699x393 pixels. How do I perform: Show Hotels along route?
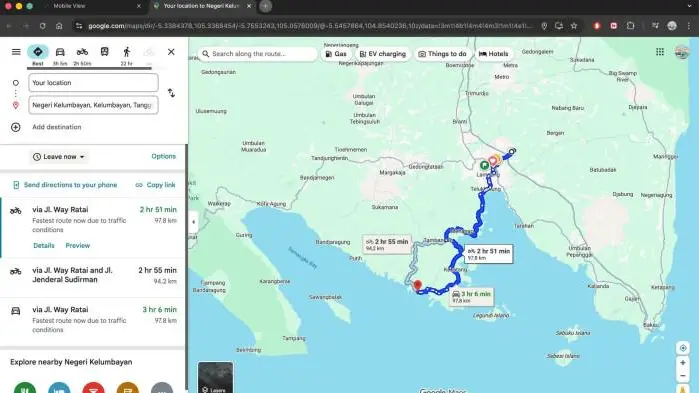pyautogui.click(x=493, y=54)
